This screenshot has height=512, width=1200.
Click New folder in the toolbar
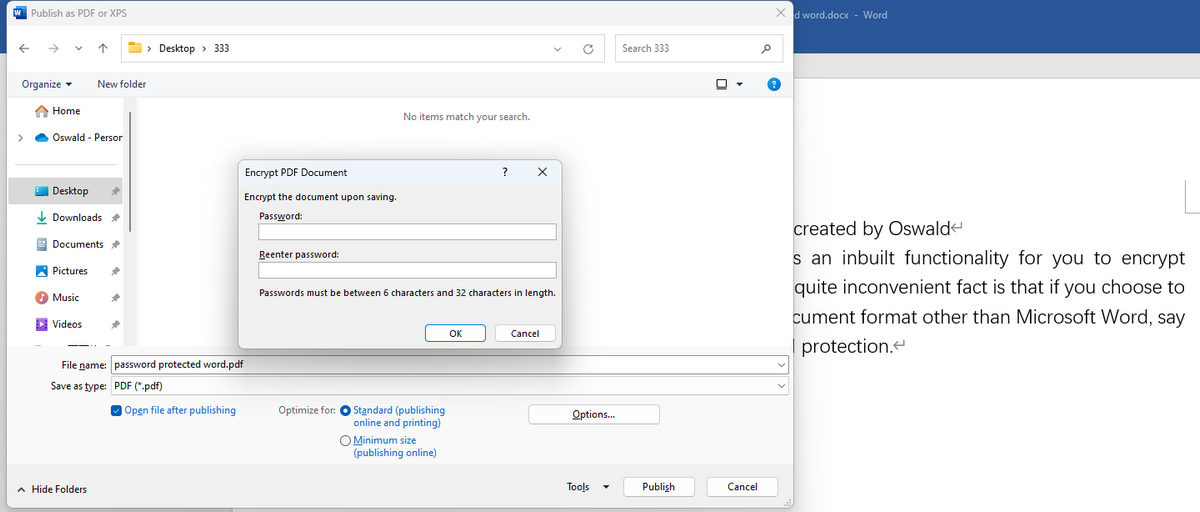[x=121, y=85]
